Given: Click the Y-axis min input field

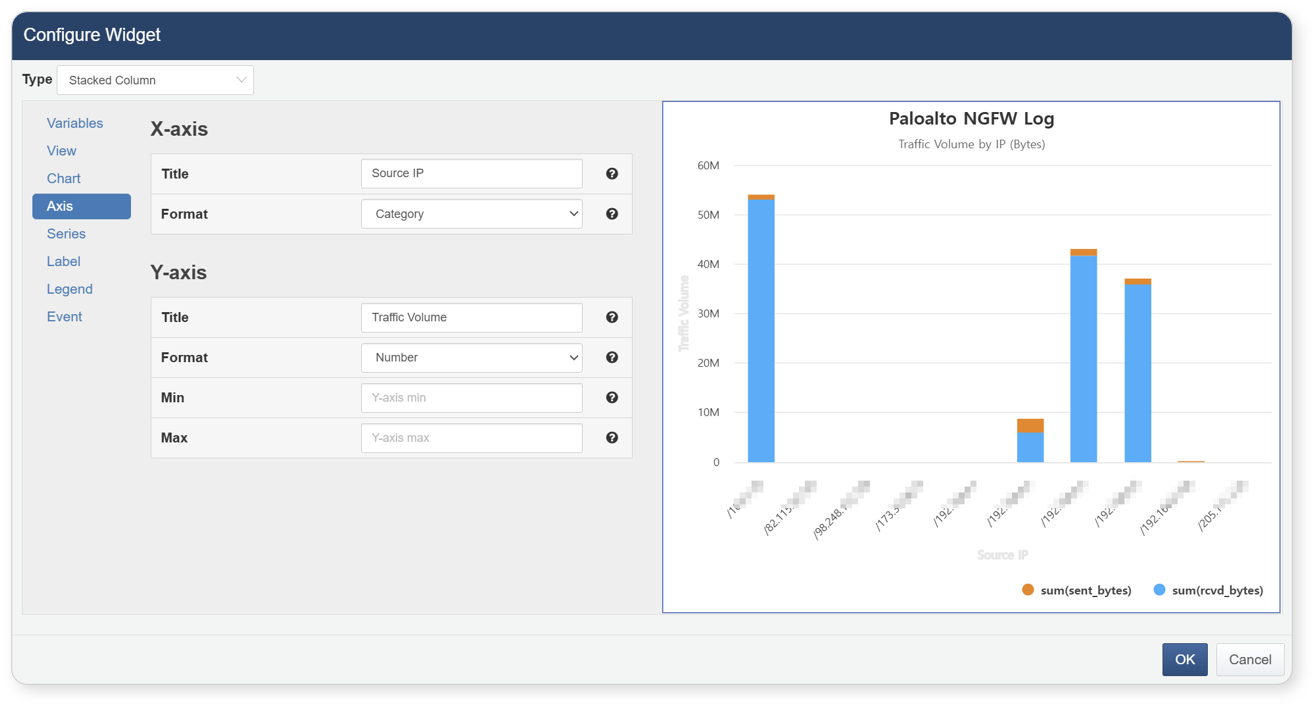Looking at the screenshot, I should 472,398.
